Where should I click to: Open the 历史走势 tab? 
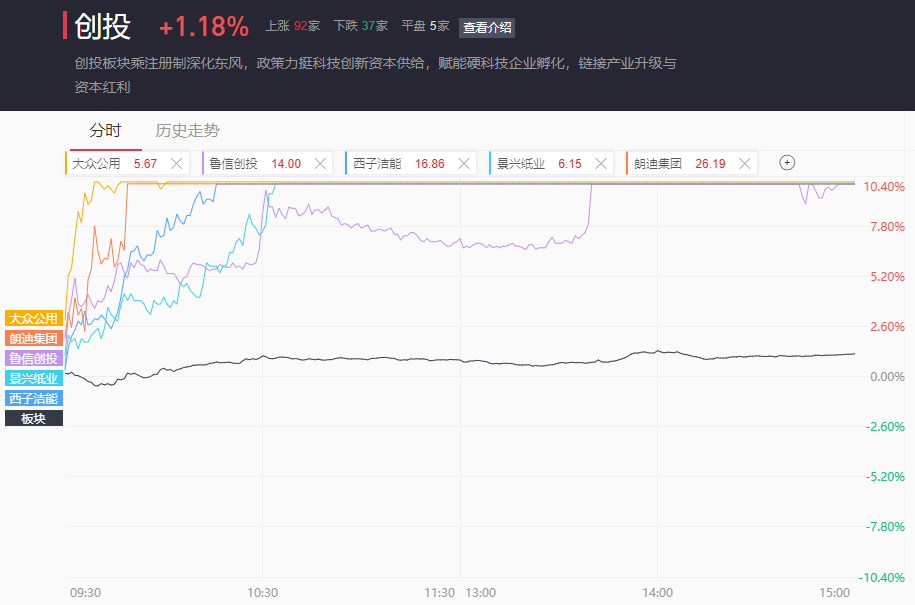tap(187, 130)
